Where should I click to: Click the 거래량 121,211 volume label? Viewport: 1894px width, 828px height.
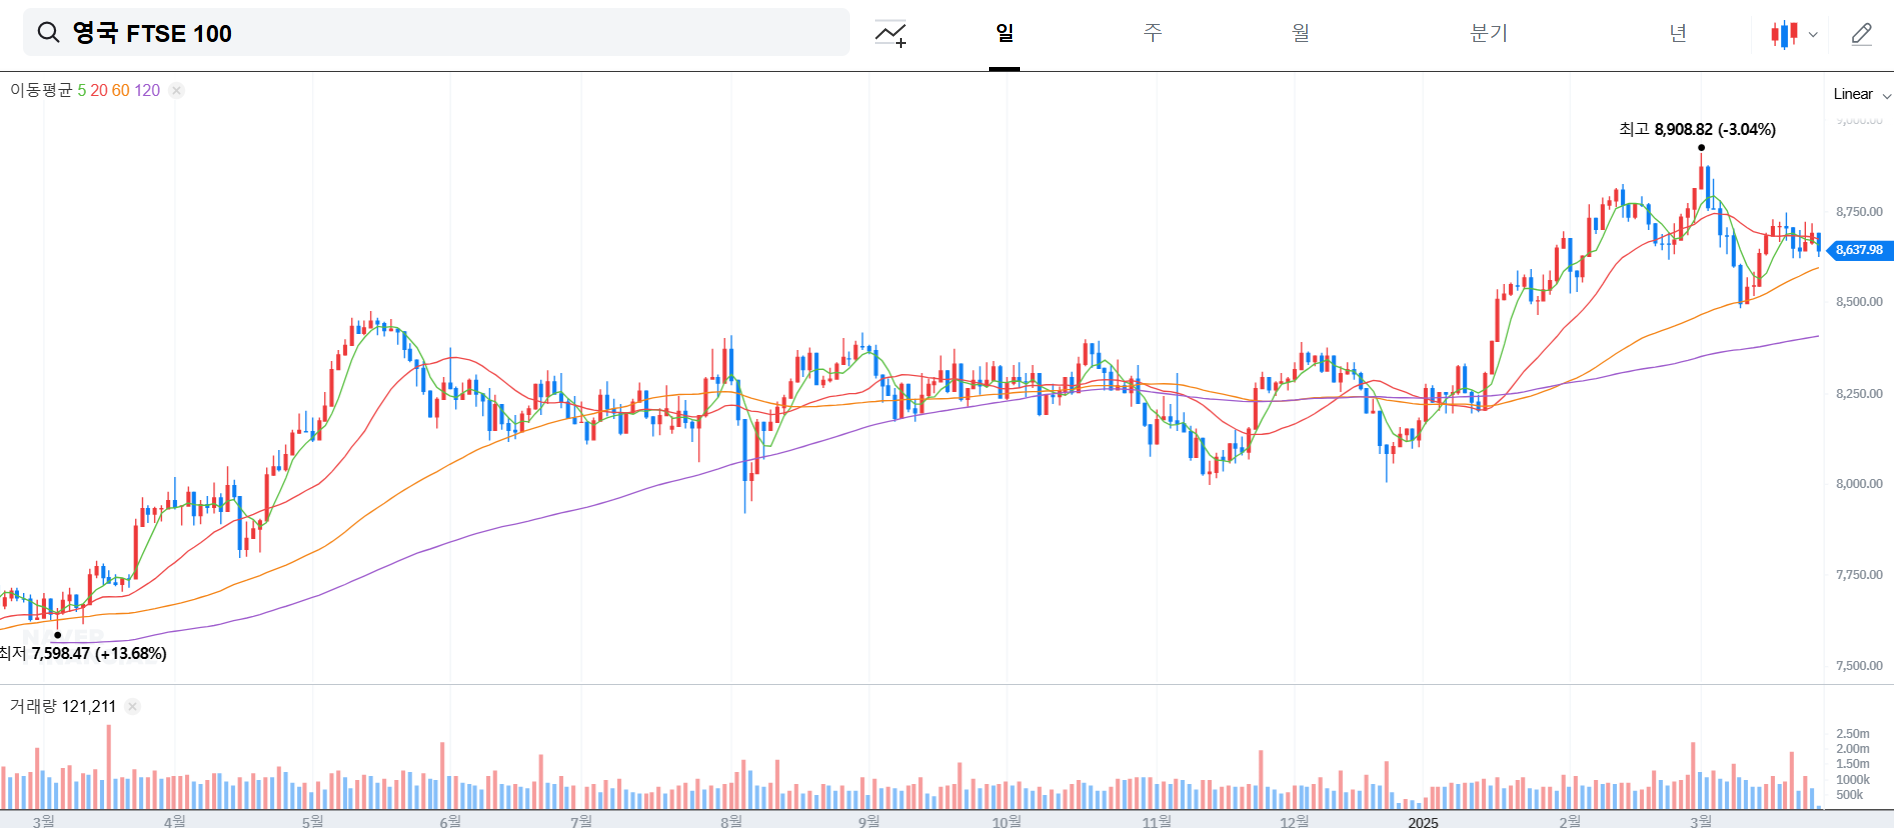tap(63, 706)
